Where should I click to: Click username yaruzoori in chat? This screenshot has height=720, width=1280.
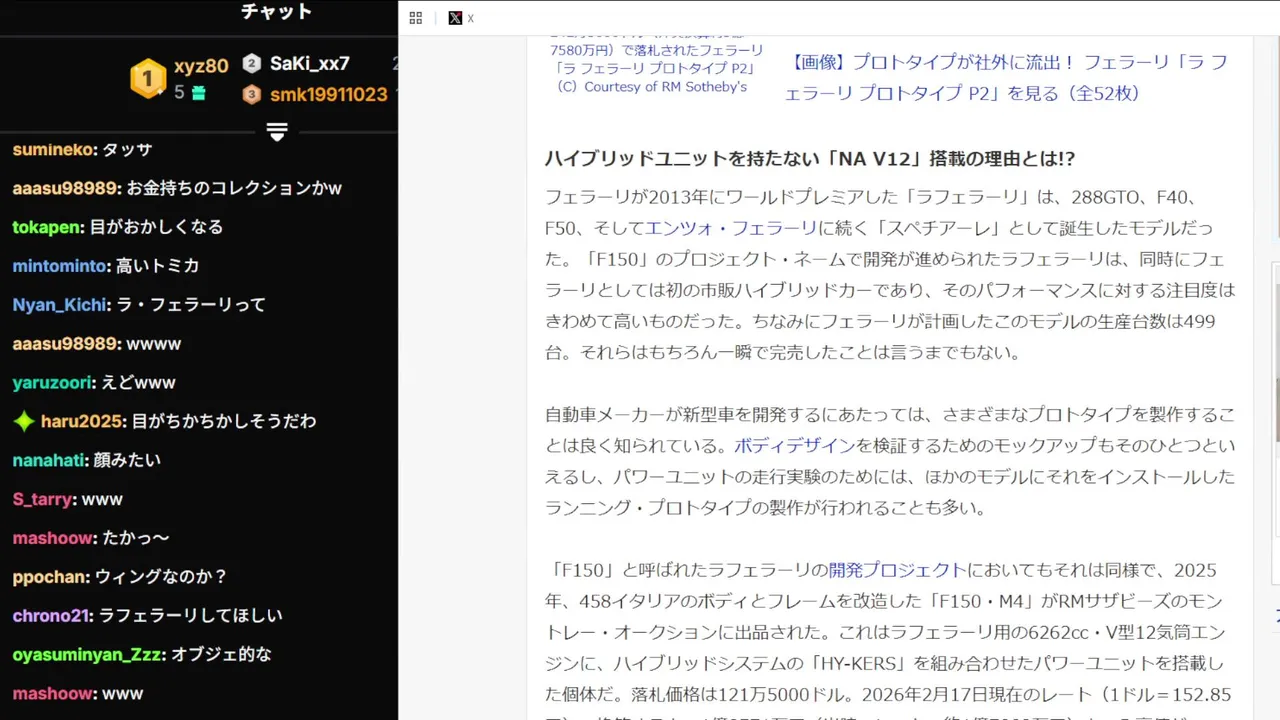[53, 383]
